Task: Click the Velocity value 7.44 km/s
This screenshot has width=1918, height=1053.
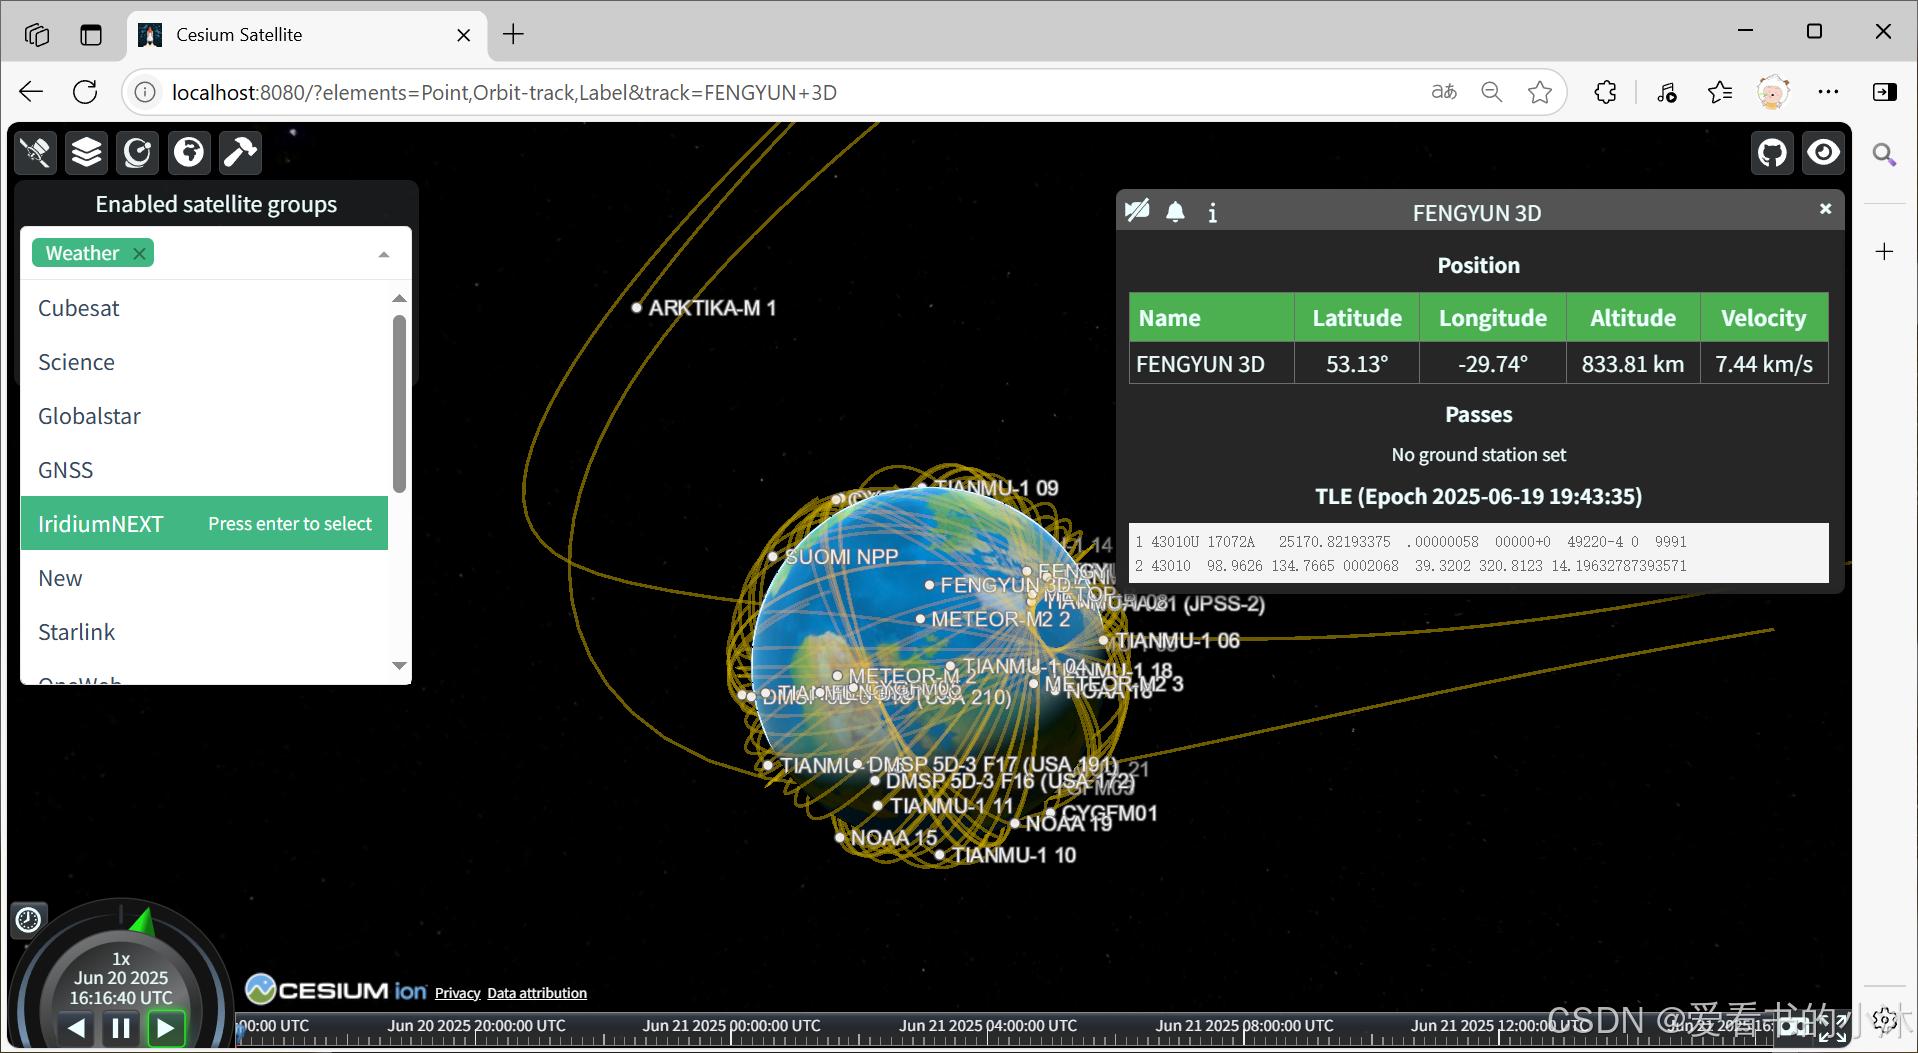Action: 1763,364
